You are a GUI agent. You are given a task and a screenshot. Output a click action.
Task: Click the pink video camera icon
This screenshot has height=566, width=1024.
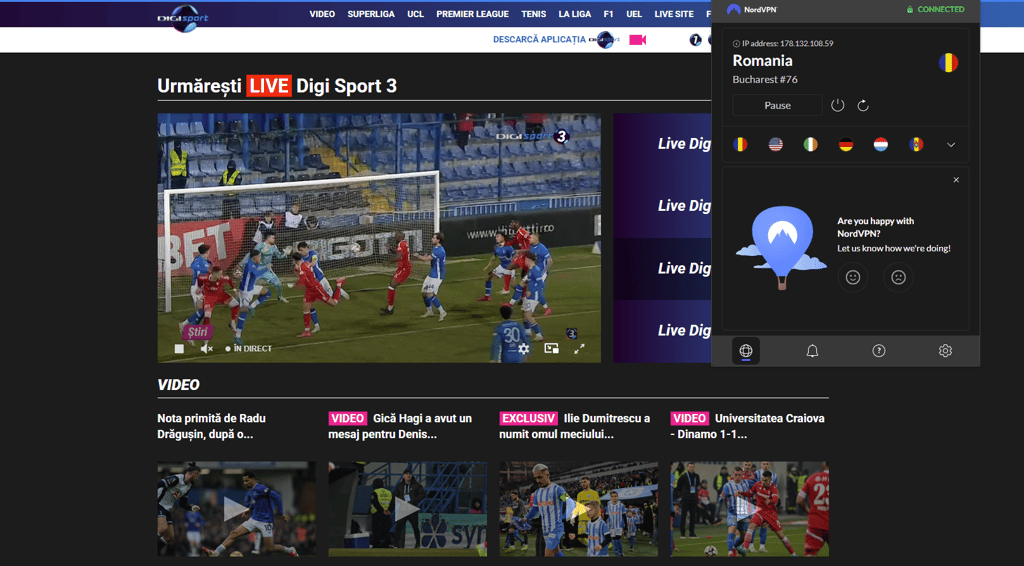(x=637, y=40)
